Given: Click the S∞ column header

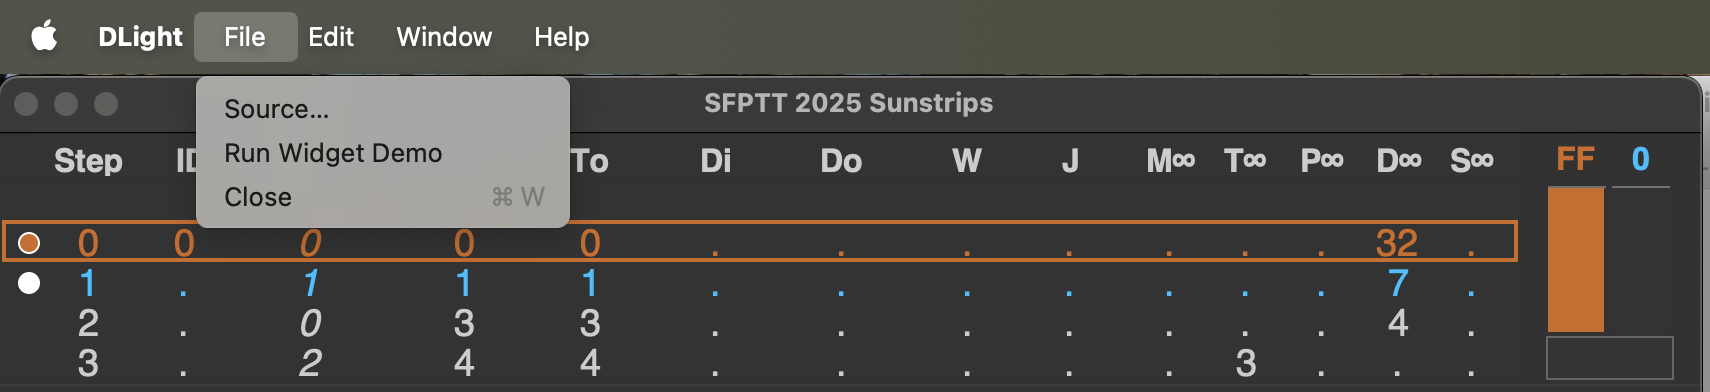Looking at the screenshot, I should [1471, 160].
